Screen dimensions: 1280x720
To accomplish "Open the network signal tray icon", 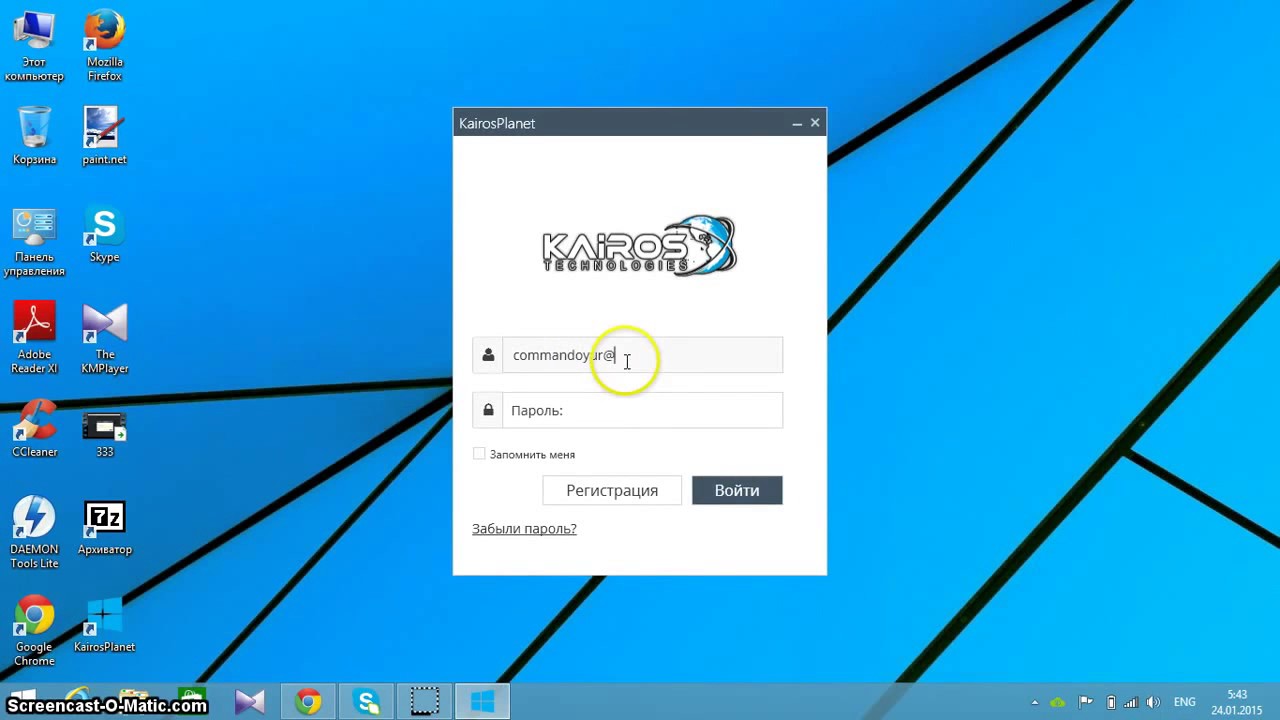I will click(1132, 703).
